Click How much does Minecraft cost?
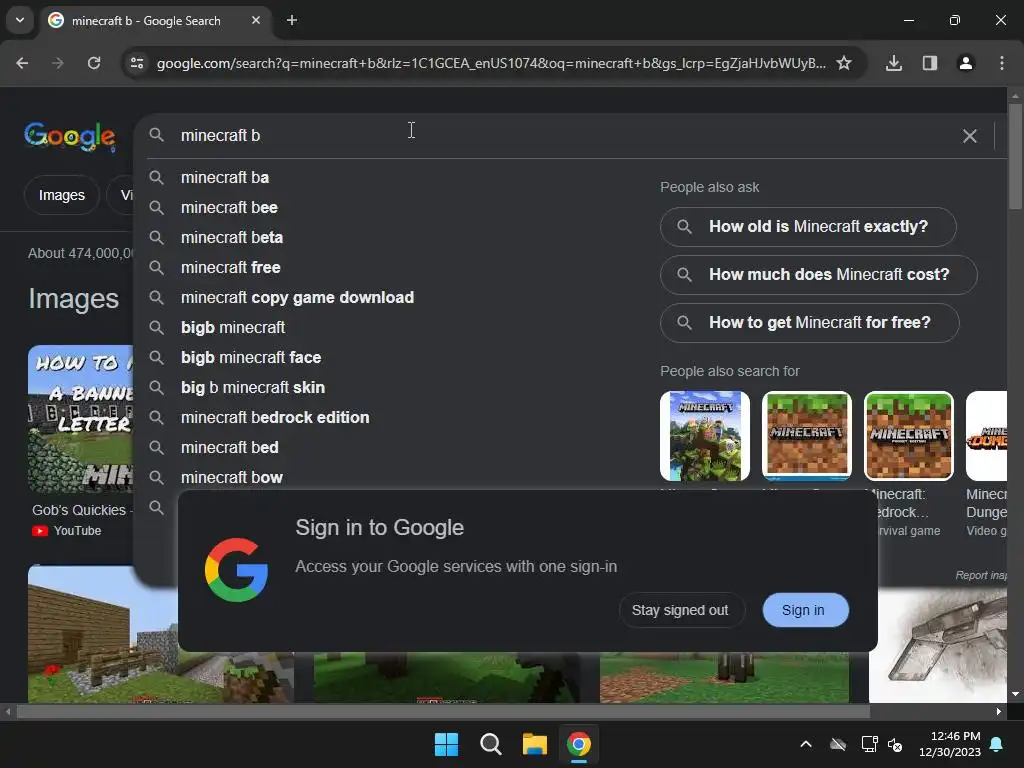Screen dimensions: 1024x768 coord(819,275)
